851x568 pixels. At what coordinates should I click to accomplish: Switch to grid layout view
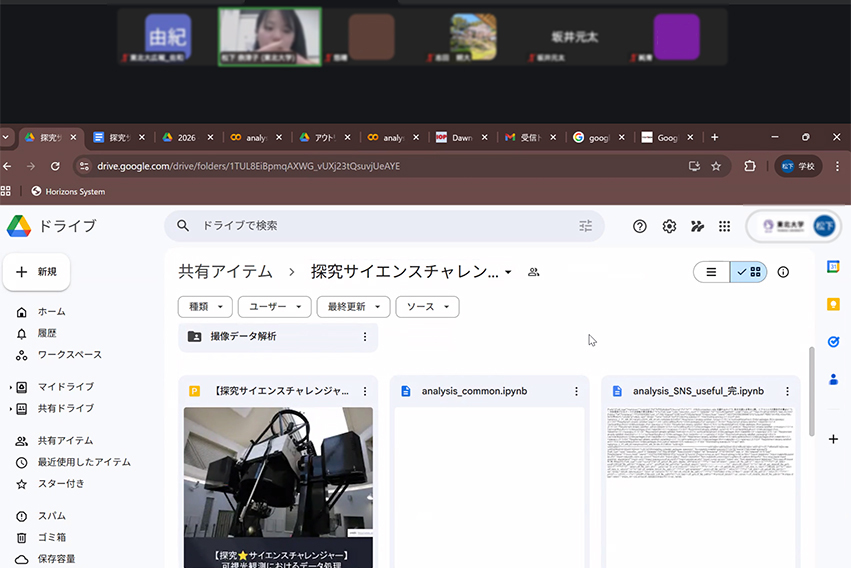749,271
